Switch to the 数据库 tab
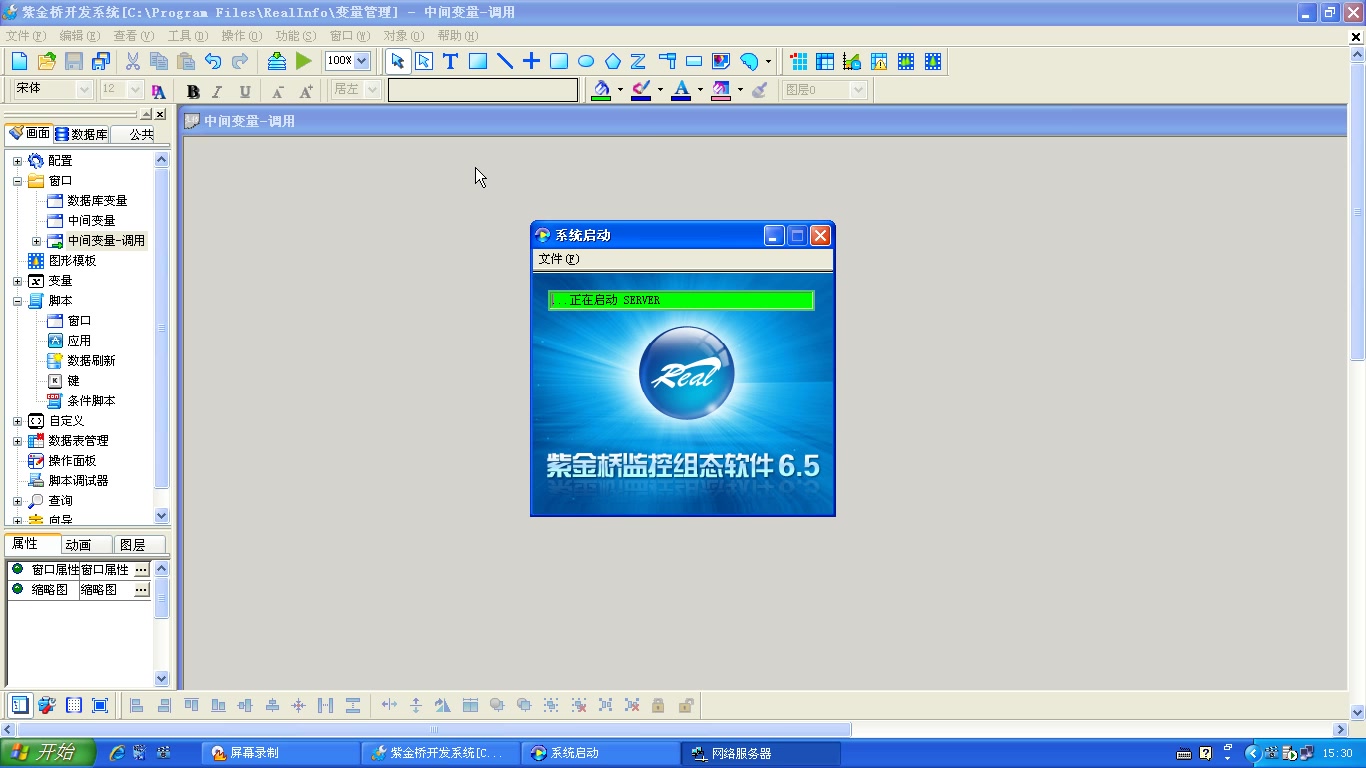 (81, 134)
